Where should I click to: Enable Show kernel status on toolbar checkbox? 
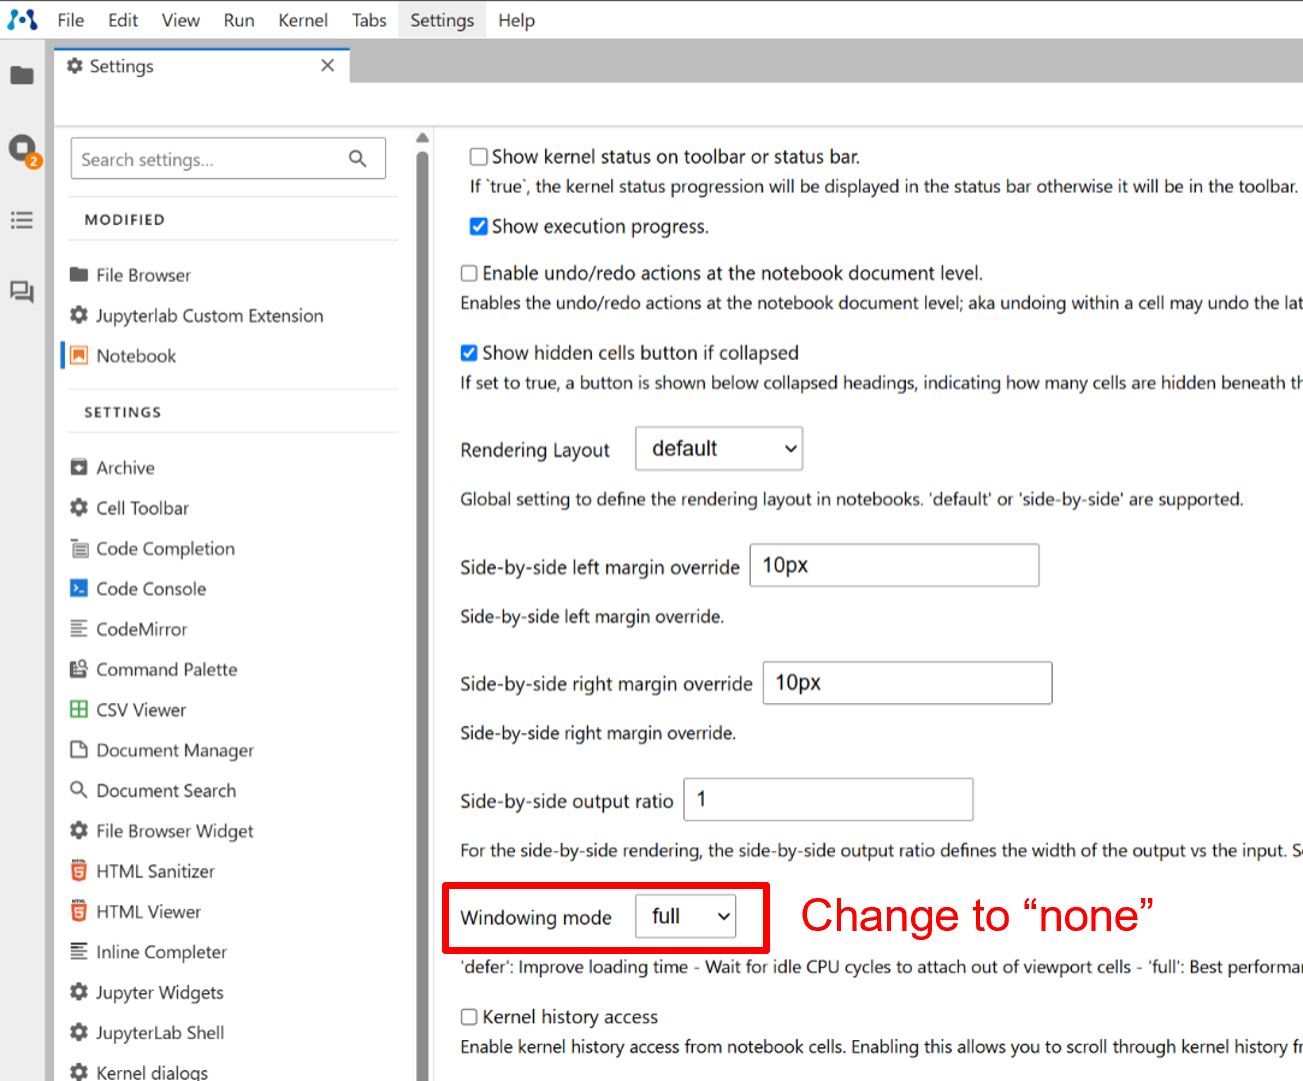[x=479, y=157]
